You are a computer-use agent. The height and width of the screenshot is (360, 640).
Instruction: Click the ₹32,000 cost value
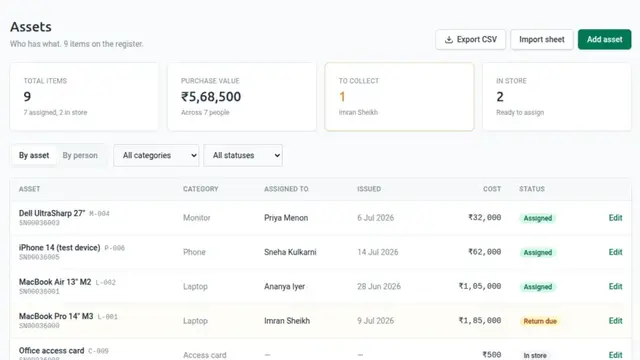(484, 218)
